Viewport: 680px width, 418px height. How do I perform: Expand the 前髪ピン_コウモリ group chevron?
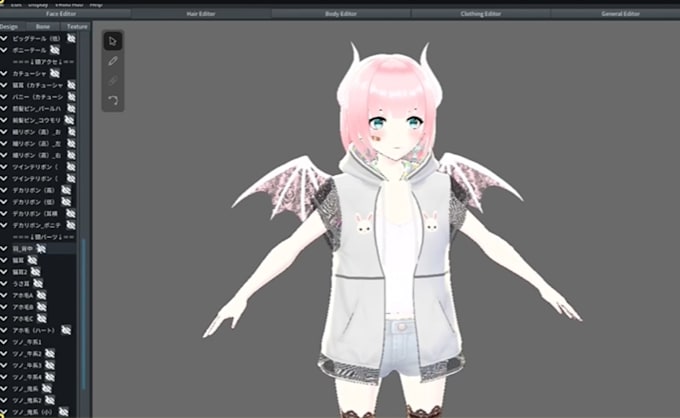(4, 120)
